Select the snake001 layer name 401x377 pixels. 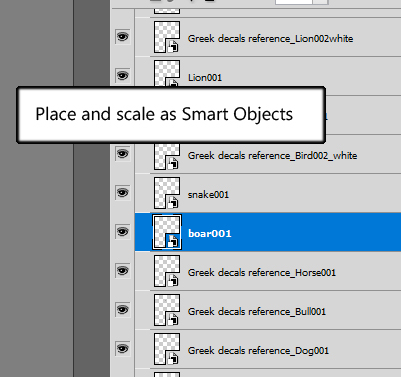pyautogui.click(x=208, y=195)
